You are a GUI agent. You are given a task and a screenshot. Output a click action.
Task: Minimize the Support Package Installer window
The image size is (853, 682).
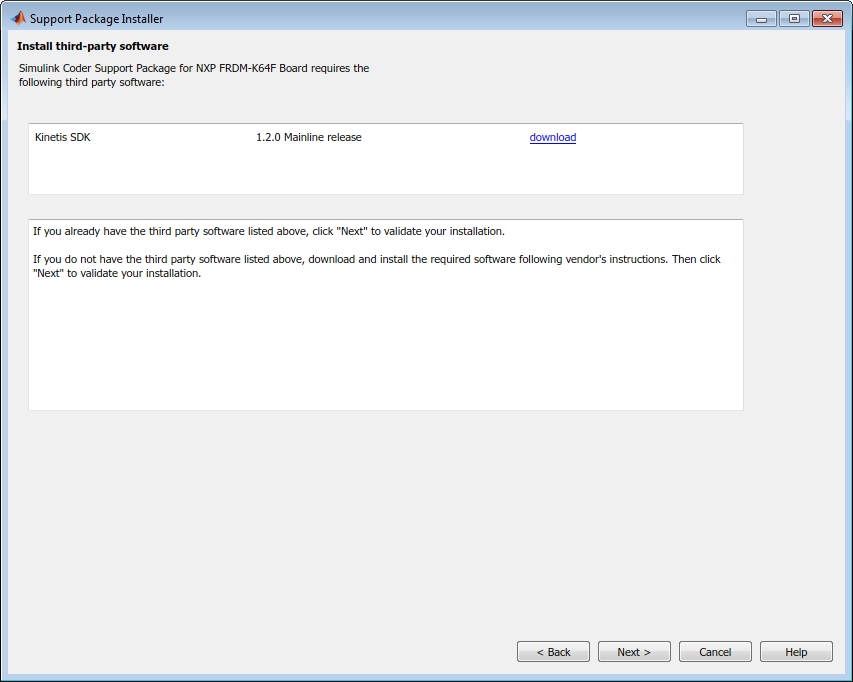761,19
